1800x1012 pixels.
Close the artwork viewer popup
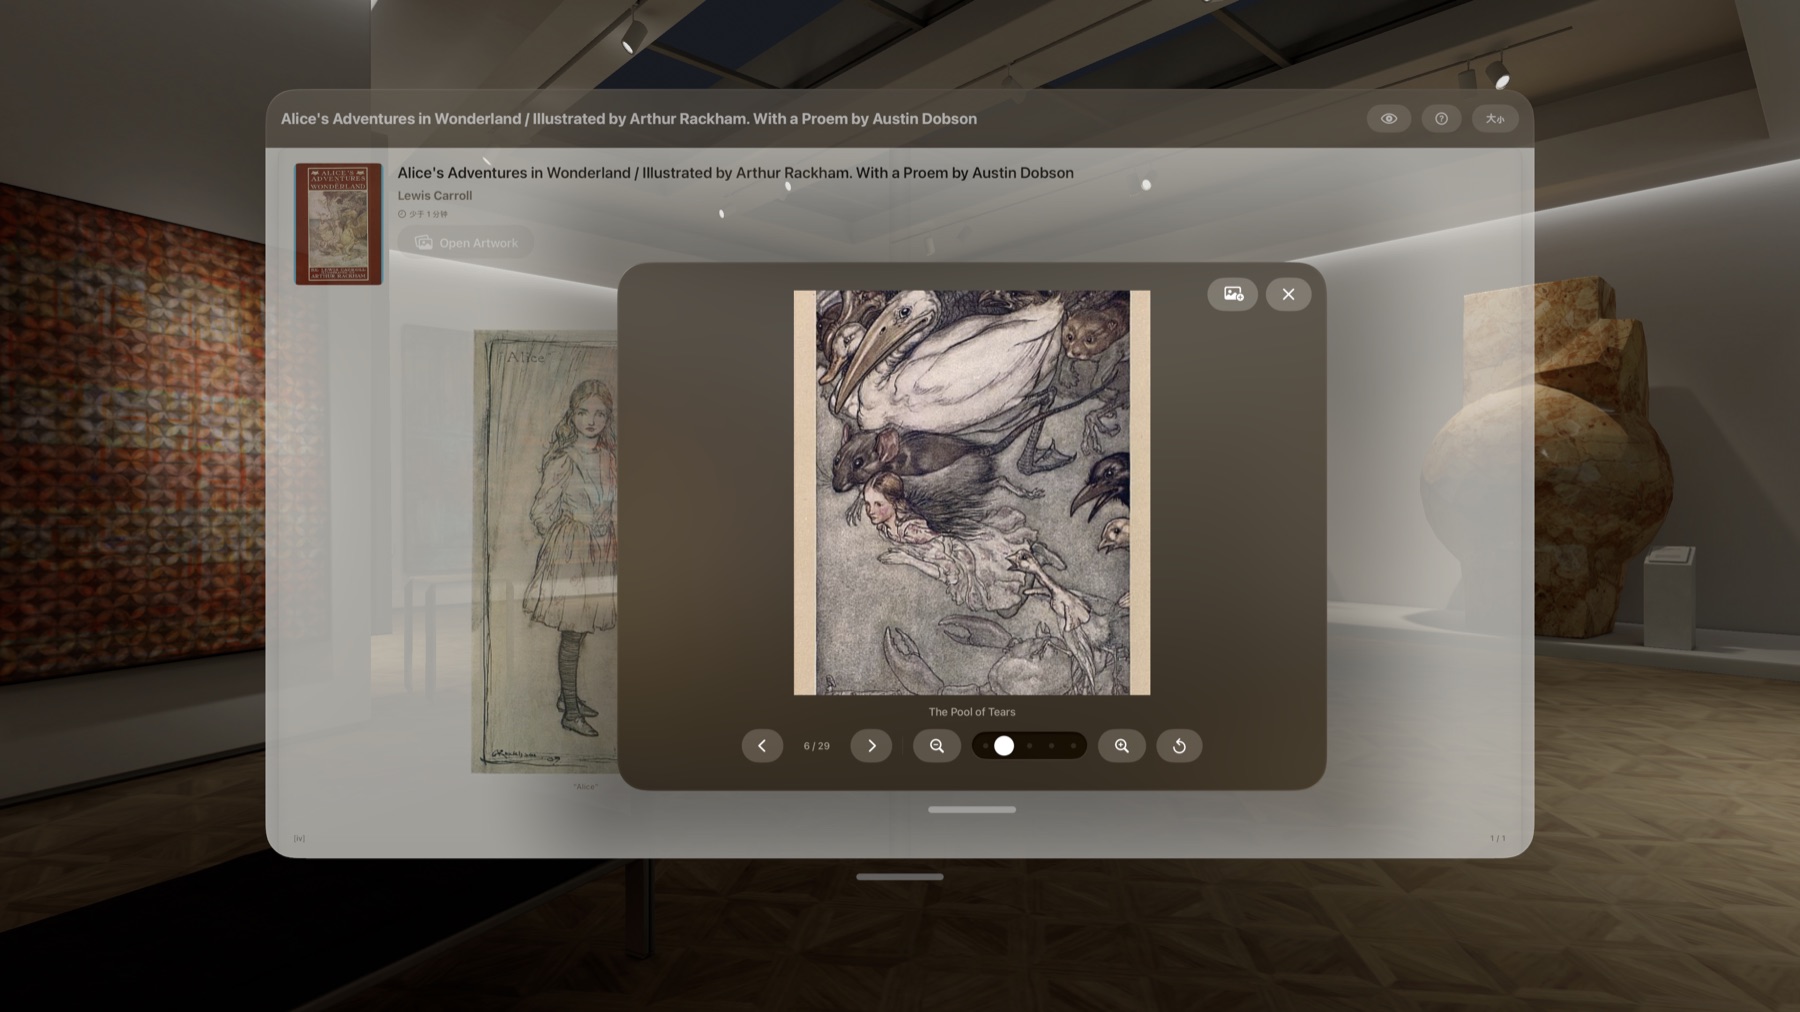pyautogui.click(x=1289, y=294)
